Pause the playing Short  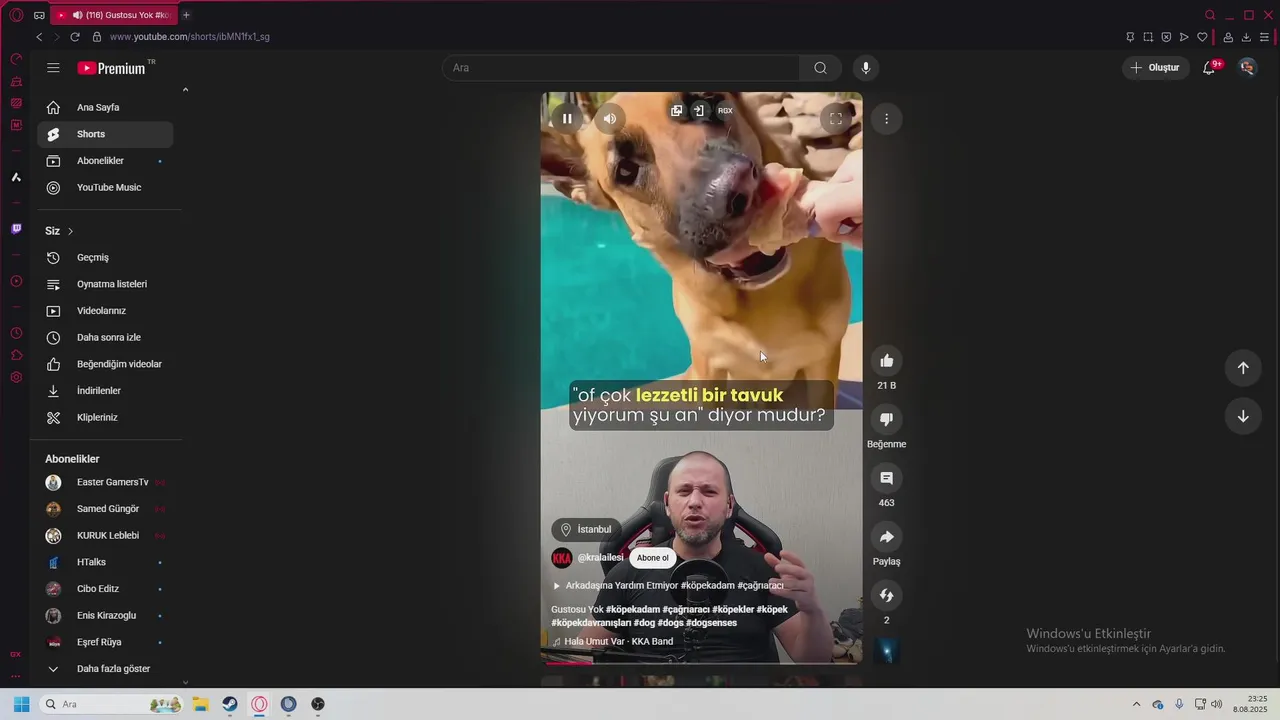[567, 119]
